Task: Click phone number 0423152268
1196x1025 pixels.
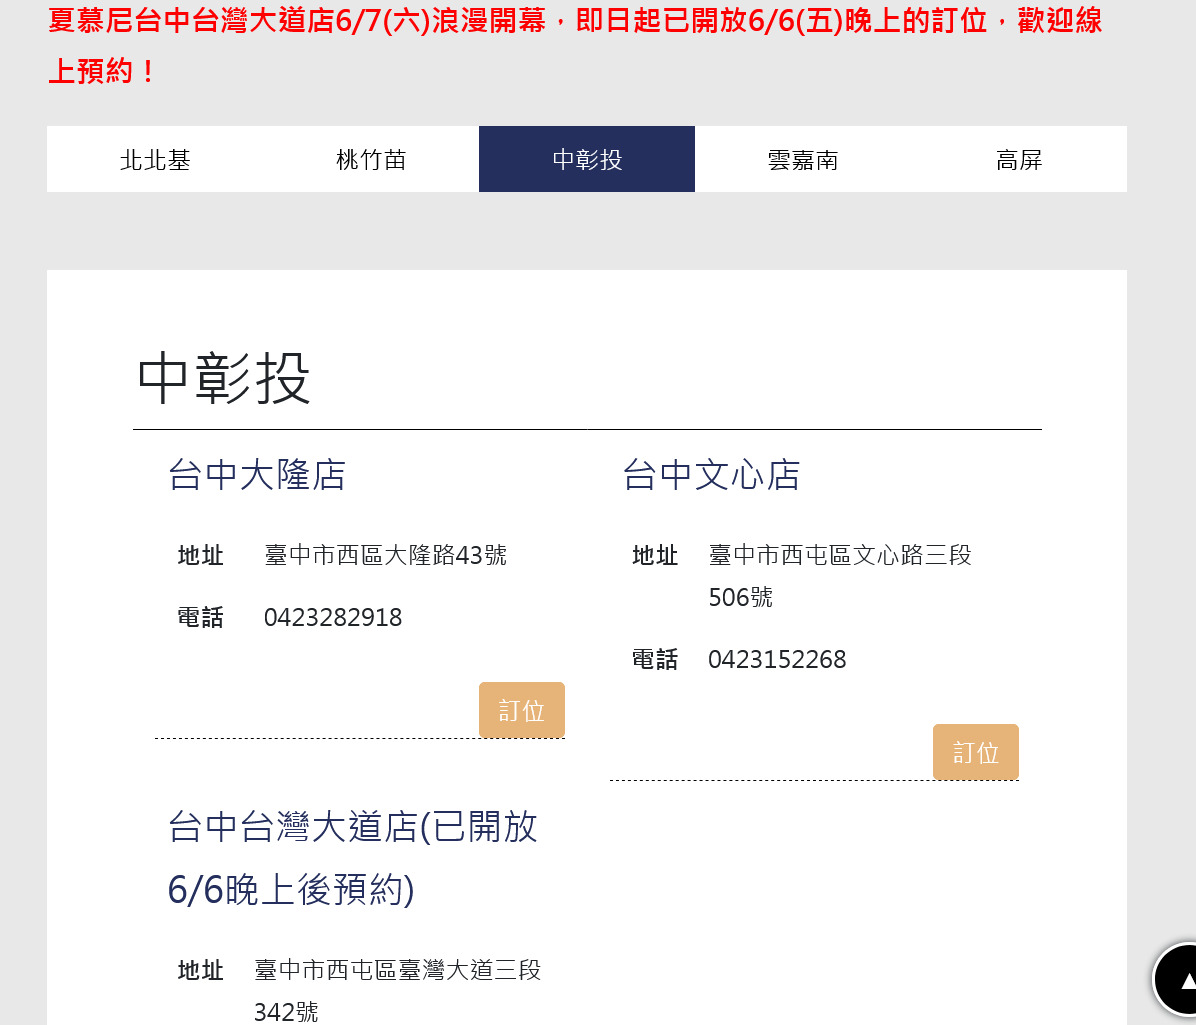Action: 777,660
